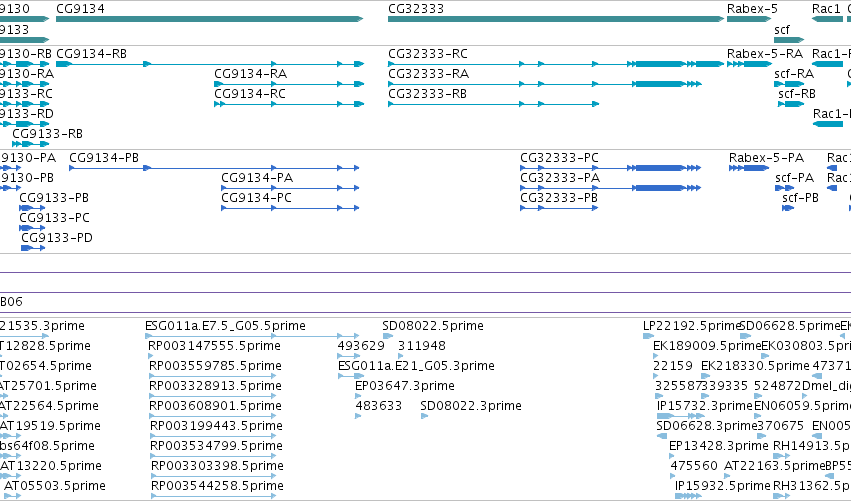This screenshot has height=501, width=851.
Task: Open the CG9134-RB transcript label
Action: pos(92,54)
